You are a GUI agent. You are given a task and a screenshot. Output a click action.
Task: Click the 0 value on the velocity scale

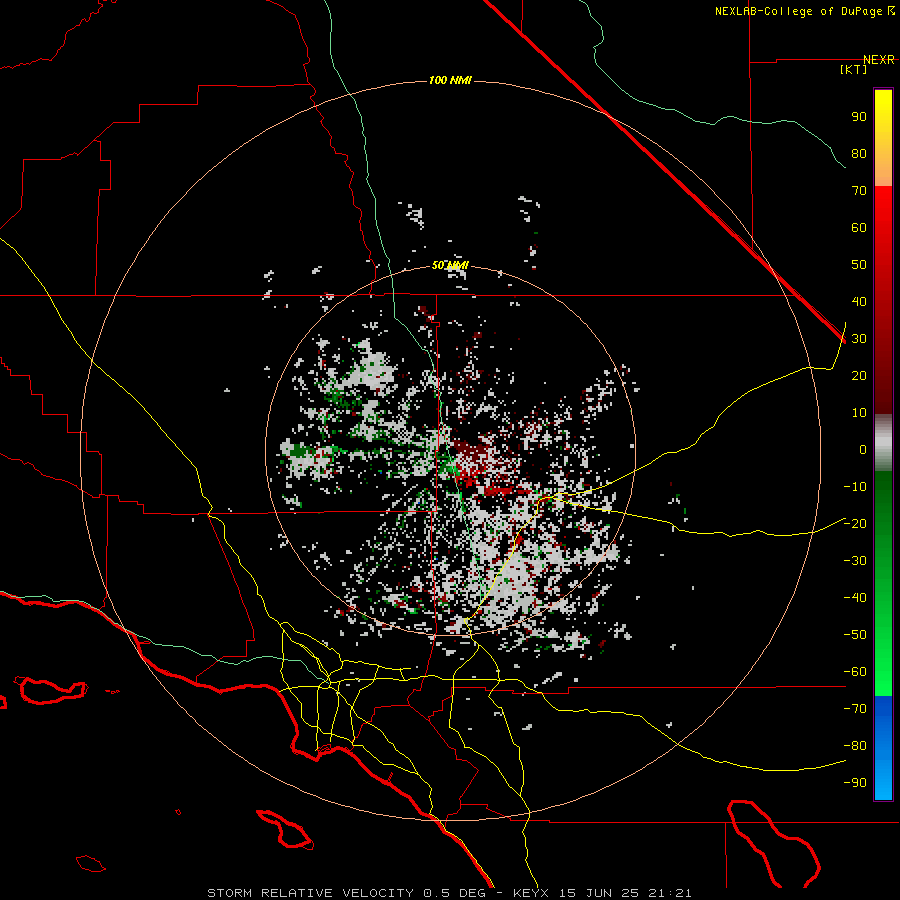point(863,449)
